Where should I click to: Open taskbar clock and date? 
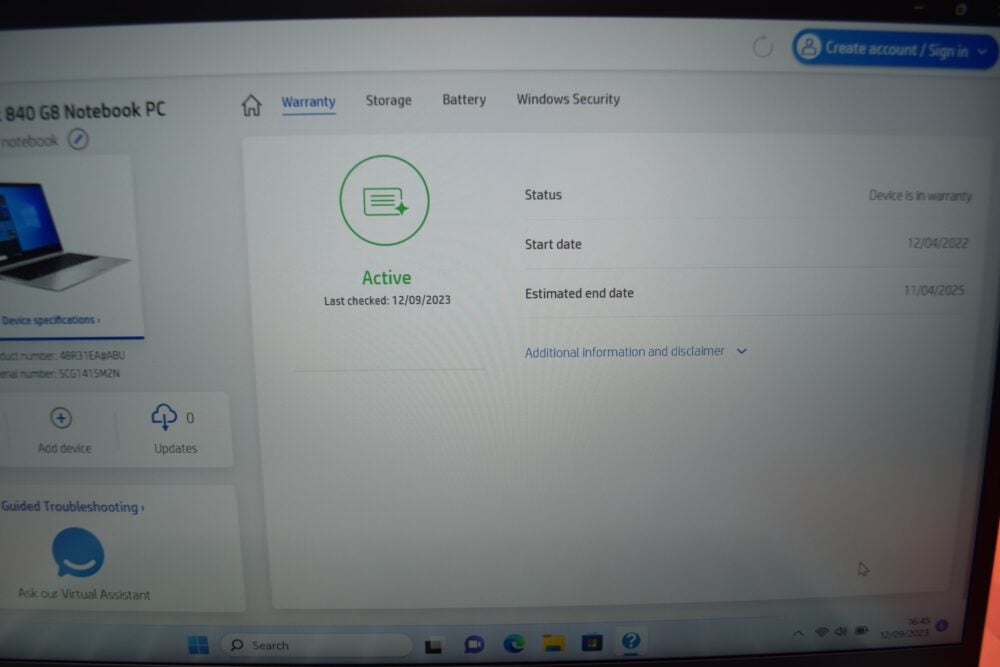[x=905, y=627]
